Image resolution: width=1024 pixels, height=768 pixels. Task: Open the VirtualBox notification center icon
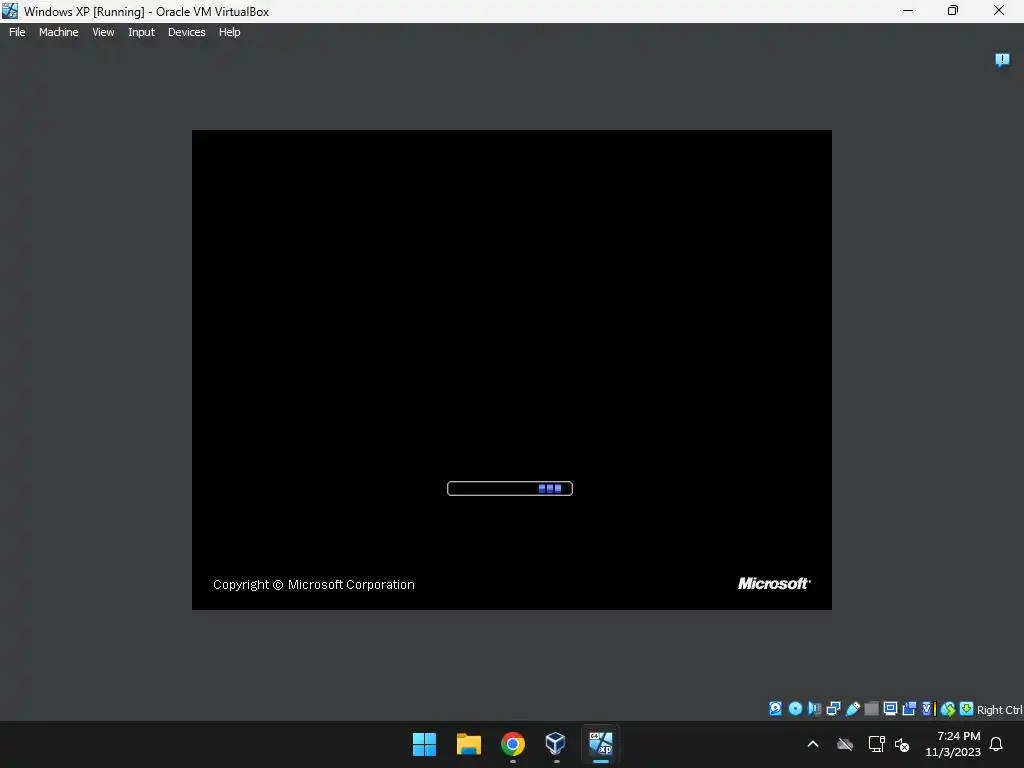click(1002, 60)
